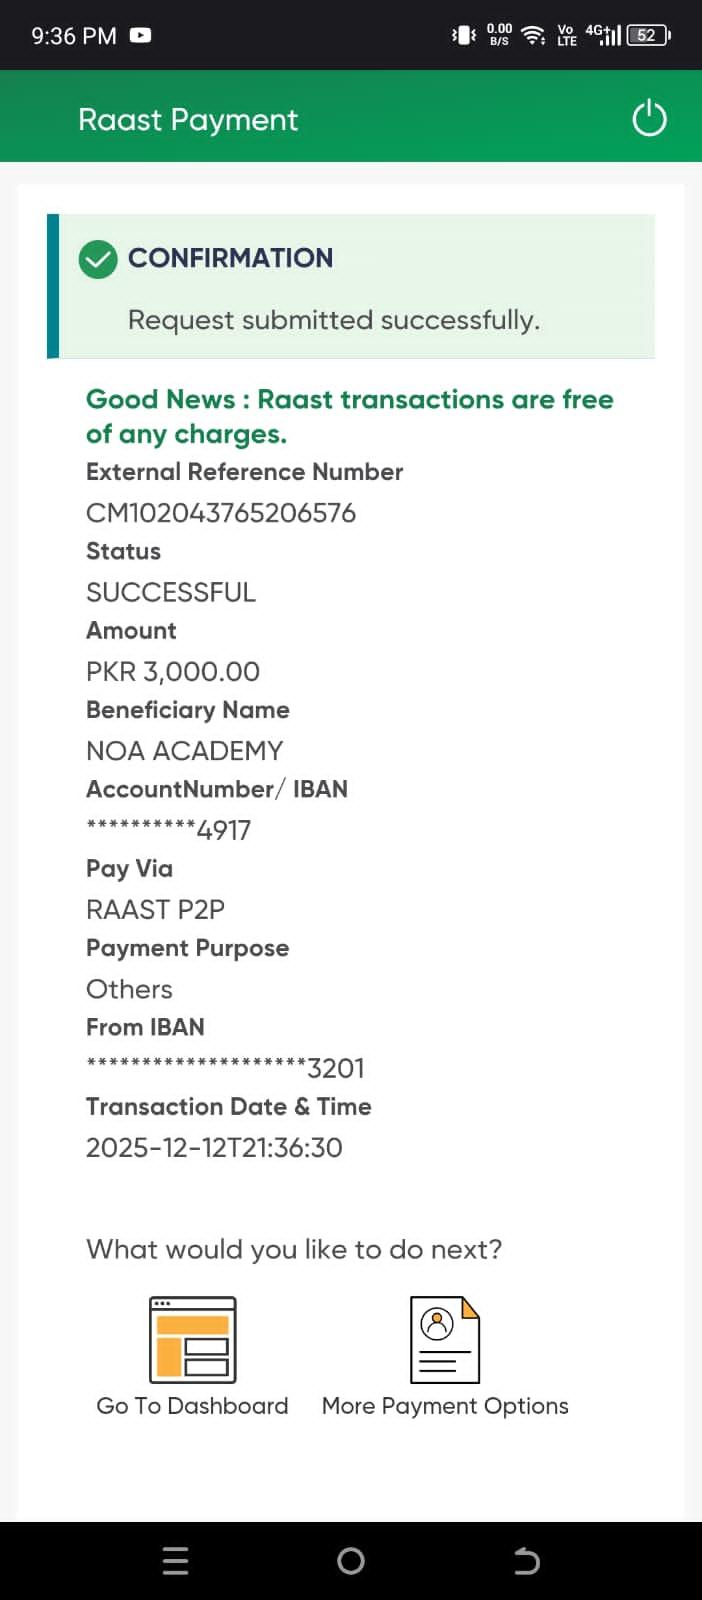702x1600 pixels.
Task: Tap the Raast Payment header title
Action: 188,120
